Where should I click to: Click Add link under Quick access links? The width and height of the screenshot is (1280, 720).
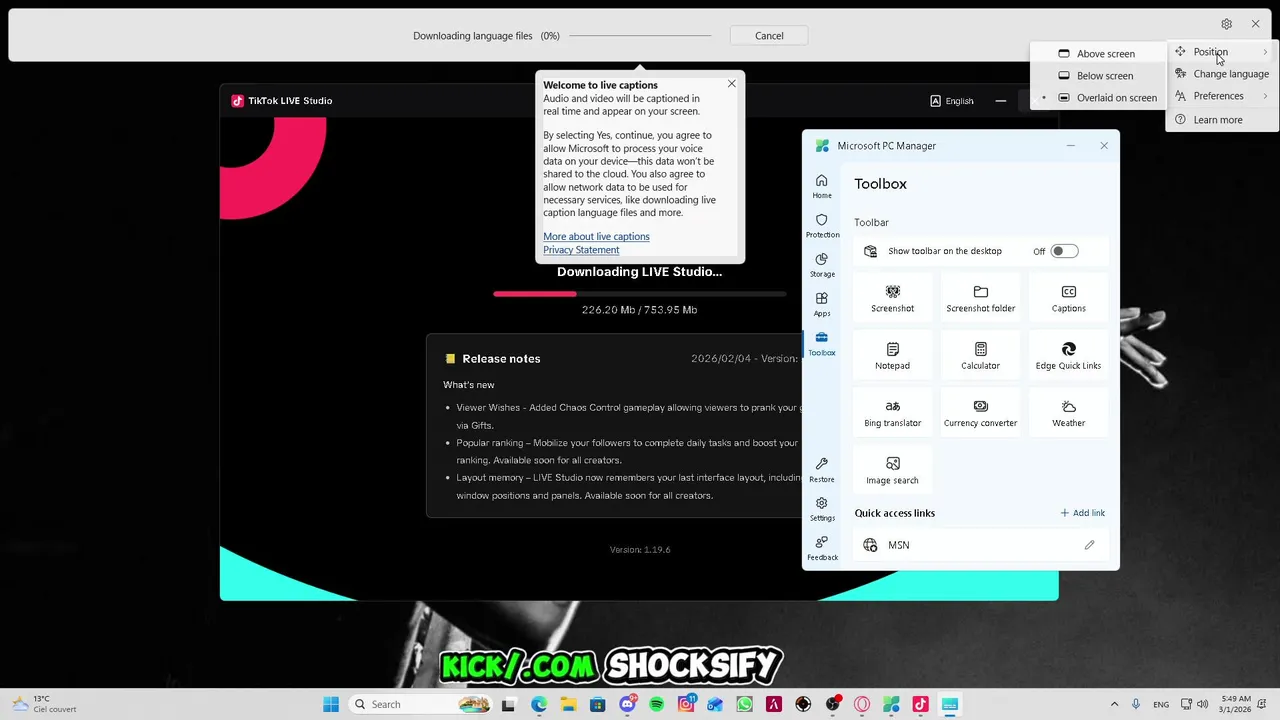(x=1082, y=513)
